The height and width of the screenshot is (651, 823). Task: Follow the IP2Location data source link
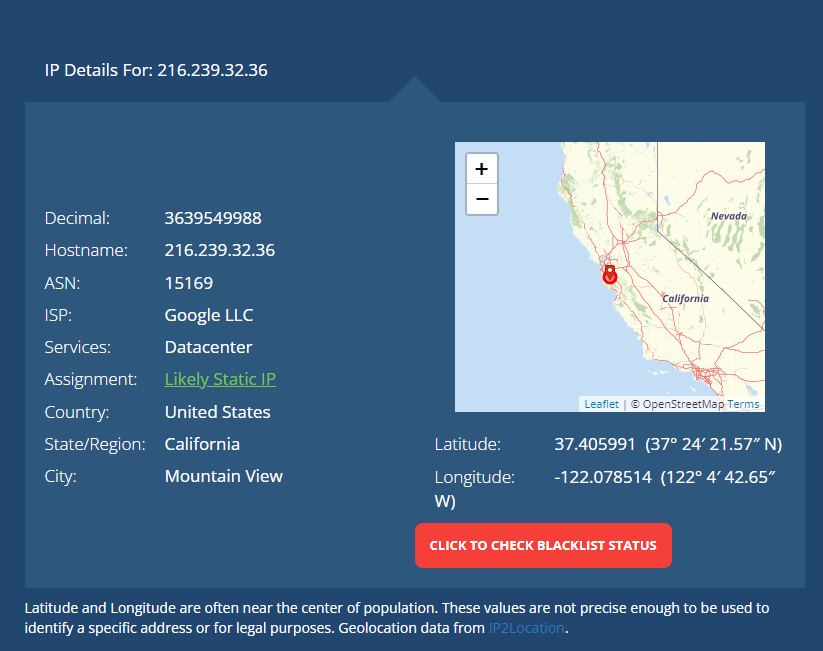coord(526,628)
